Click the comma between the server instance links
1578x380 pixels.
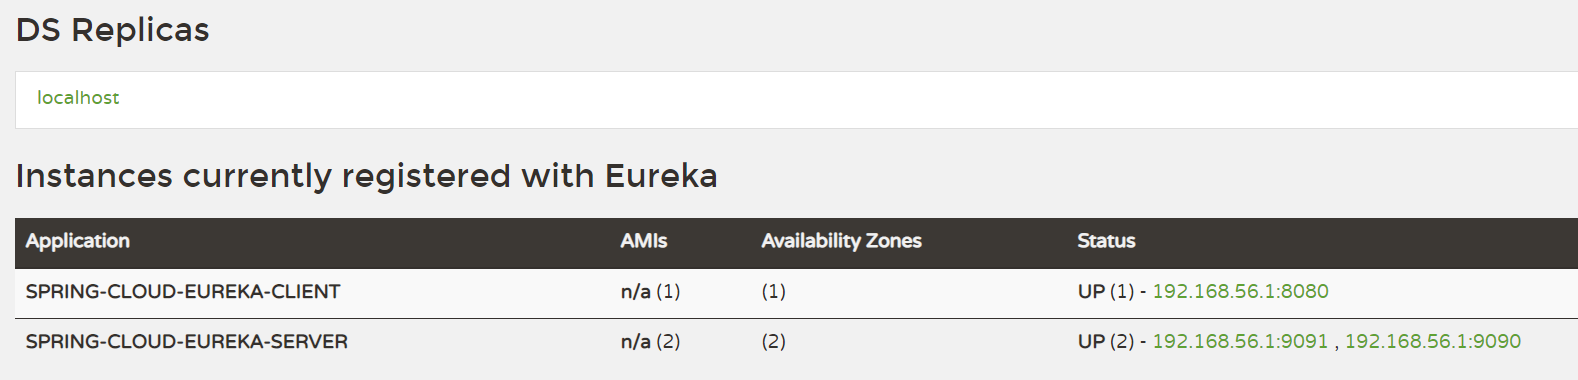click(1336, 344)
